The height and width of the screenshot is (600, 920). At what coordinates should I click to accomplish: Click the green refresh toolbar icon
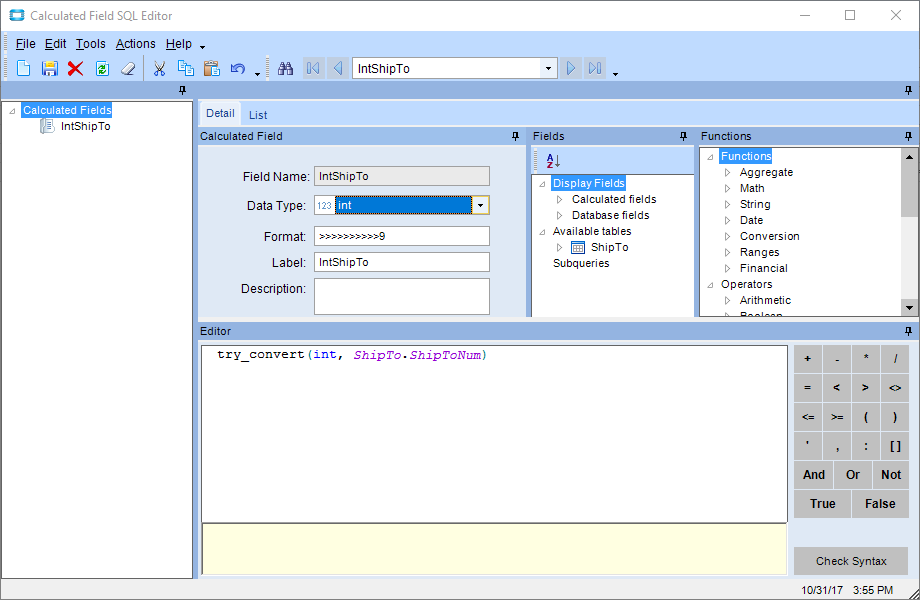coord(102,69)
